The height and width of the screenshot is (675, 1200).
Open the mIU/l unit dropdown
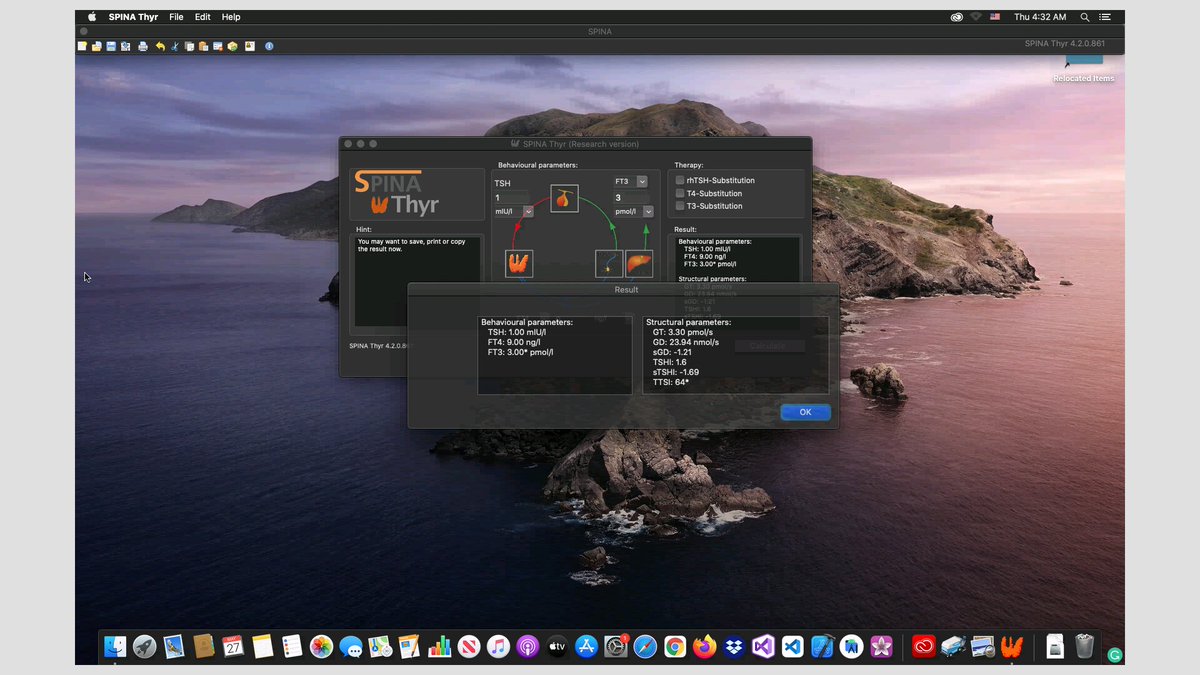528,212
